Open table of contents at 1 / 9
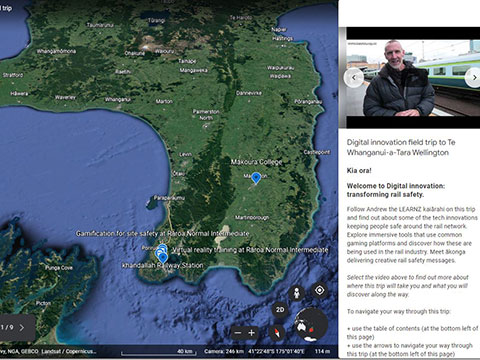 (7, 328)
